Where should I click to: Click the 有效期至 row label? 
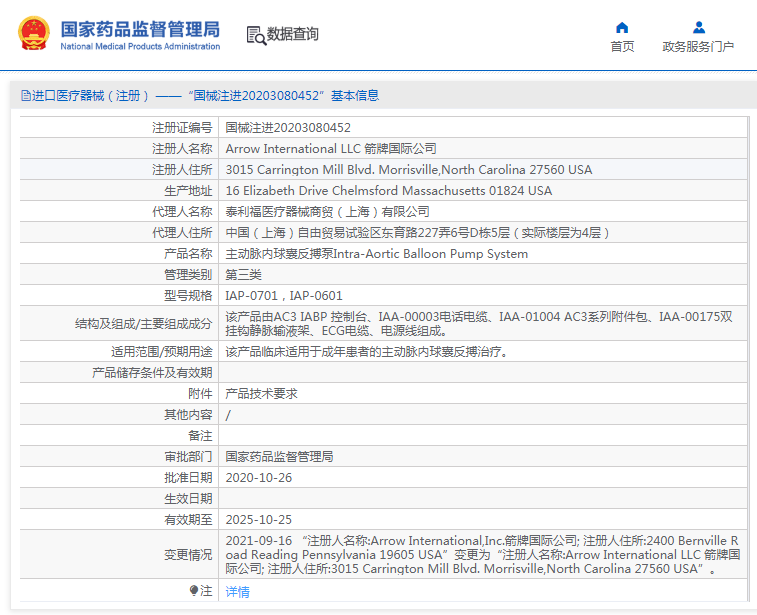(x=188, y=519)
